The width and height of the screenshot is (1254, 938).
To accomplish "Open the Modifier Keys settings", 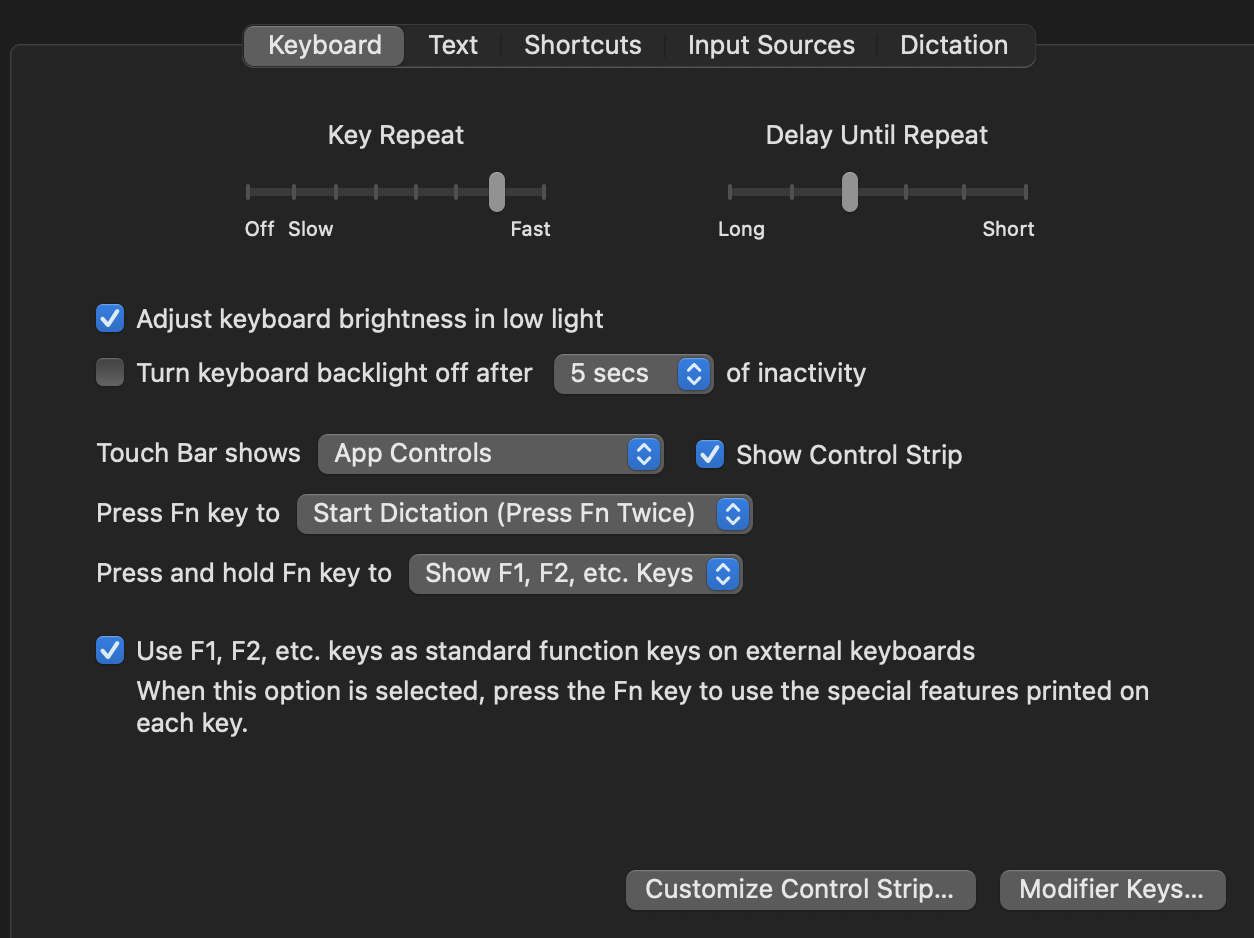I will 1112,889.
